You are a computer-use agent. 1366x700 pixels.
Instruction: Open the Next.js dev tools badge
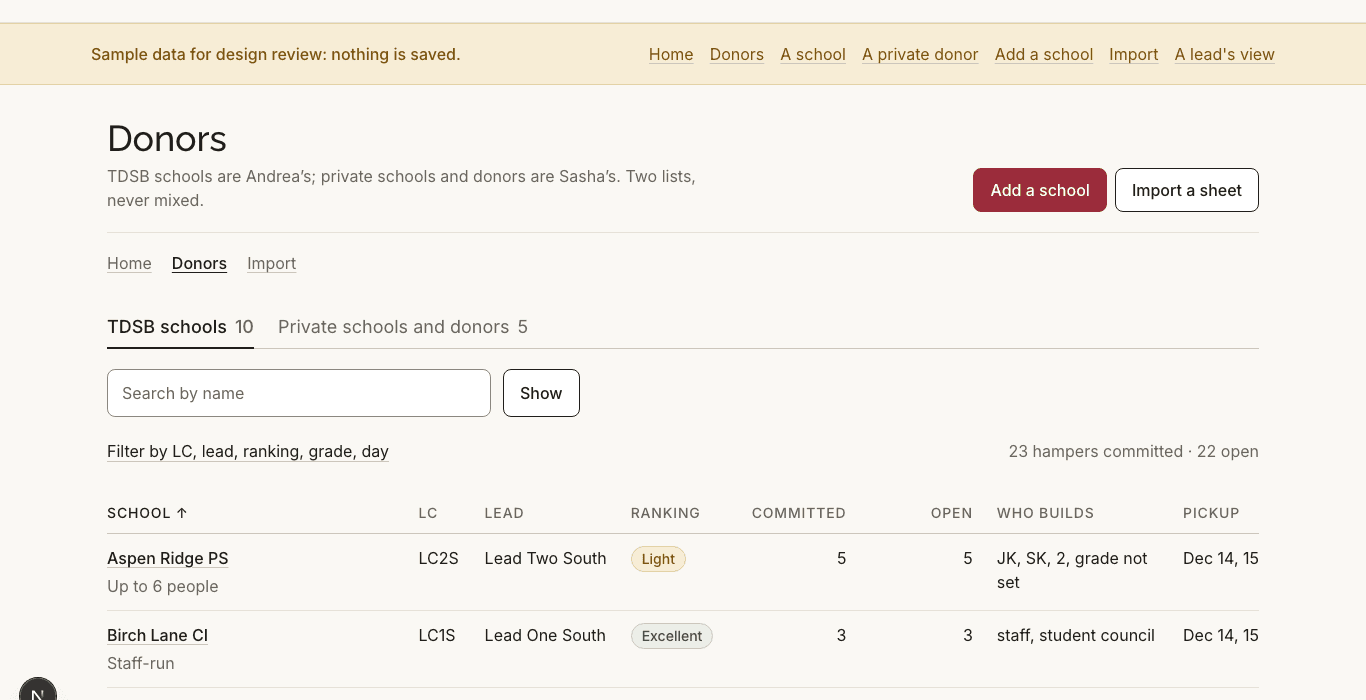point(38,692)
